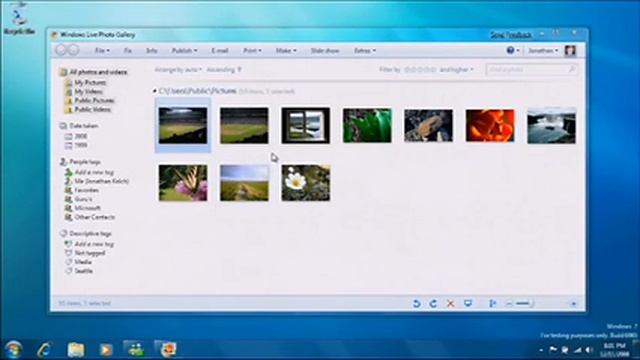Click the search magnifier icon
Image resolution: width=640 pixels, height=360 pixels.
tap(572, 70)
